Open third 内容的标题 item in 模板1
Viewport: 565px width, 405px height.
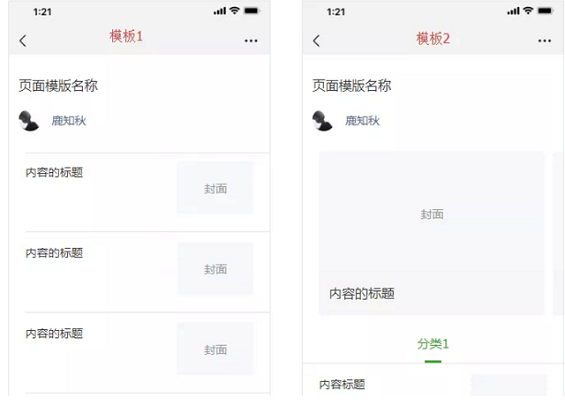pyautogui.click(x=54, y=334)
